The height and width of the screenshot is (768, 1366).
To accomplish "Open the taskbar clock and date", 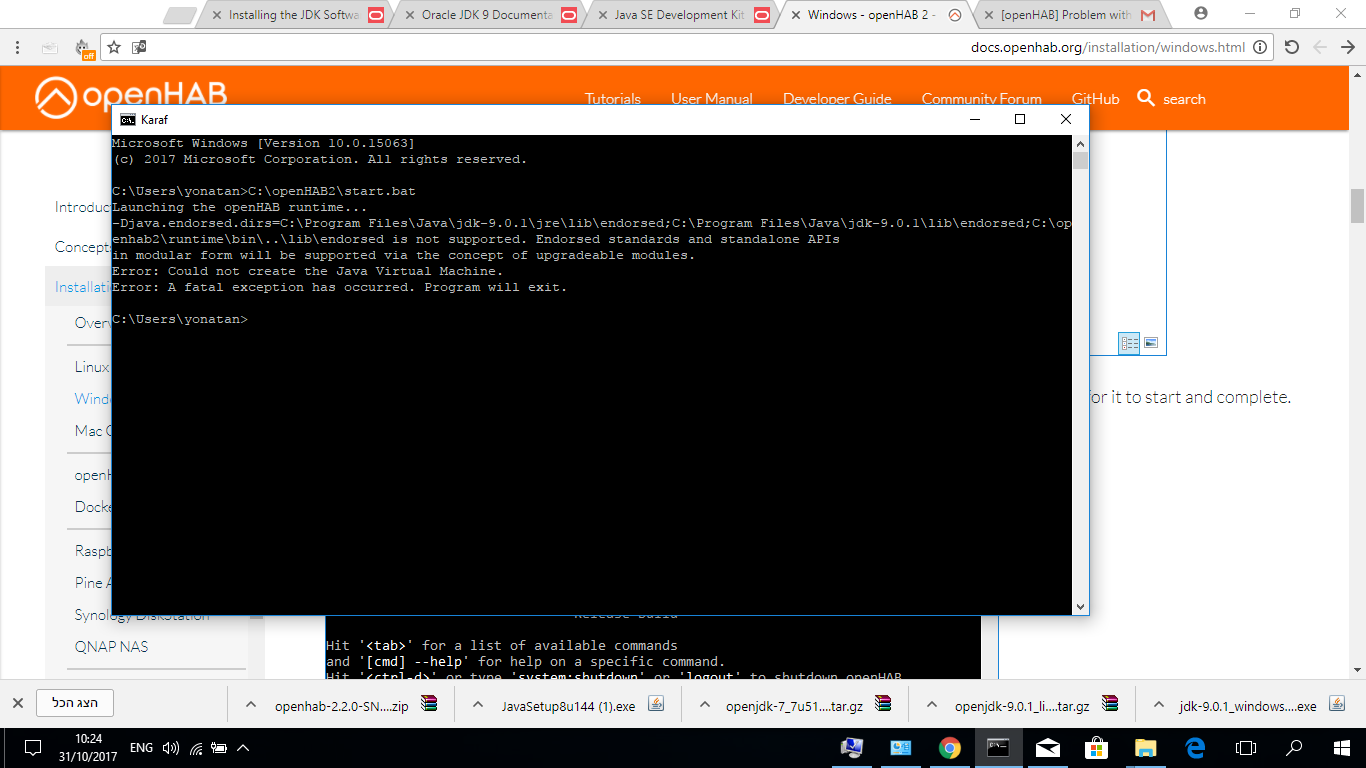I will coord(89,748).
